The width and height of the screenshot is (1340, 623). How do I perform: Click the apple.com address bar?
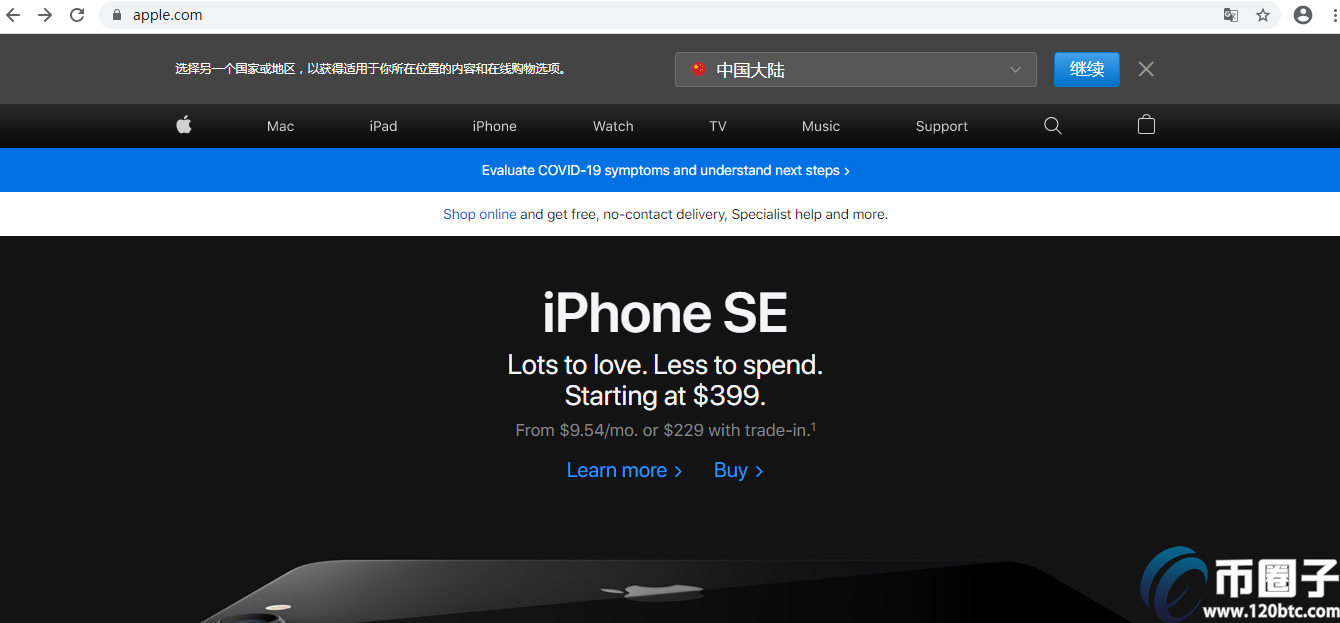click(x=660, y=15)
